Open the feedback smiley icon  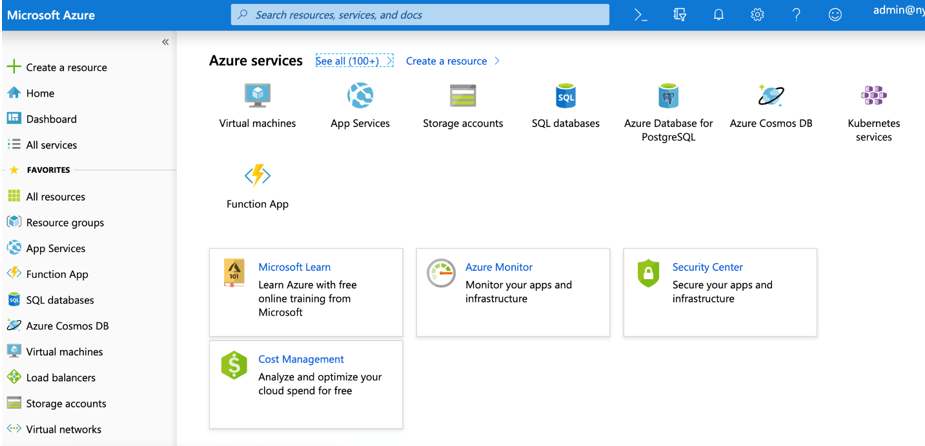[x=835, y=15]
